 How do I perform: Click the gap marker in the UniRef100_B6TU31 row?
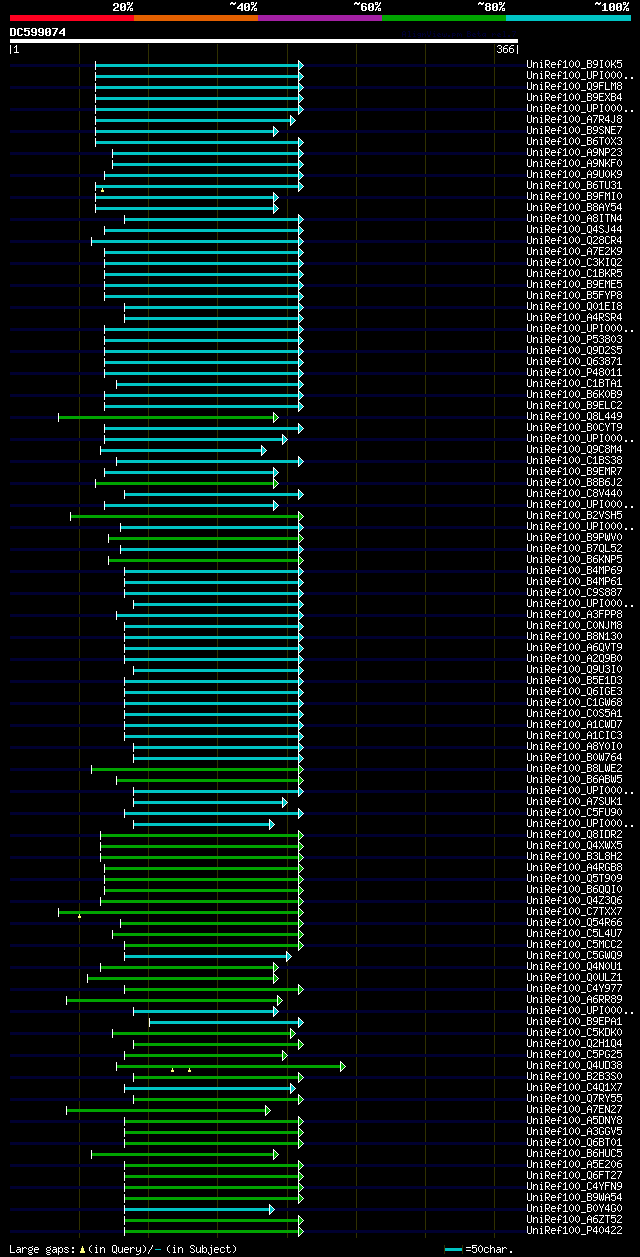pyautogui.click(x=102, y=190)
